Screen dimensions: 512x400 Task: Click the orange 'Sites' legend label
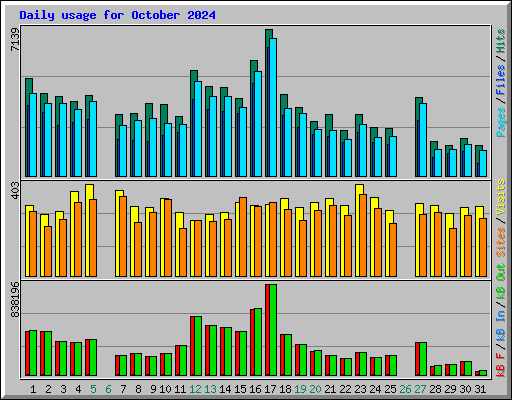(500, 242)
